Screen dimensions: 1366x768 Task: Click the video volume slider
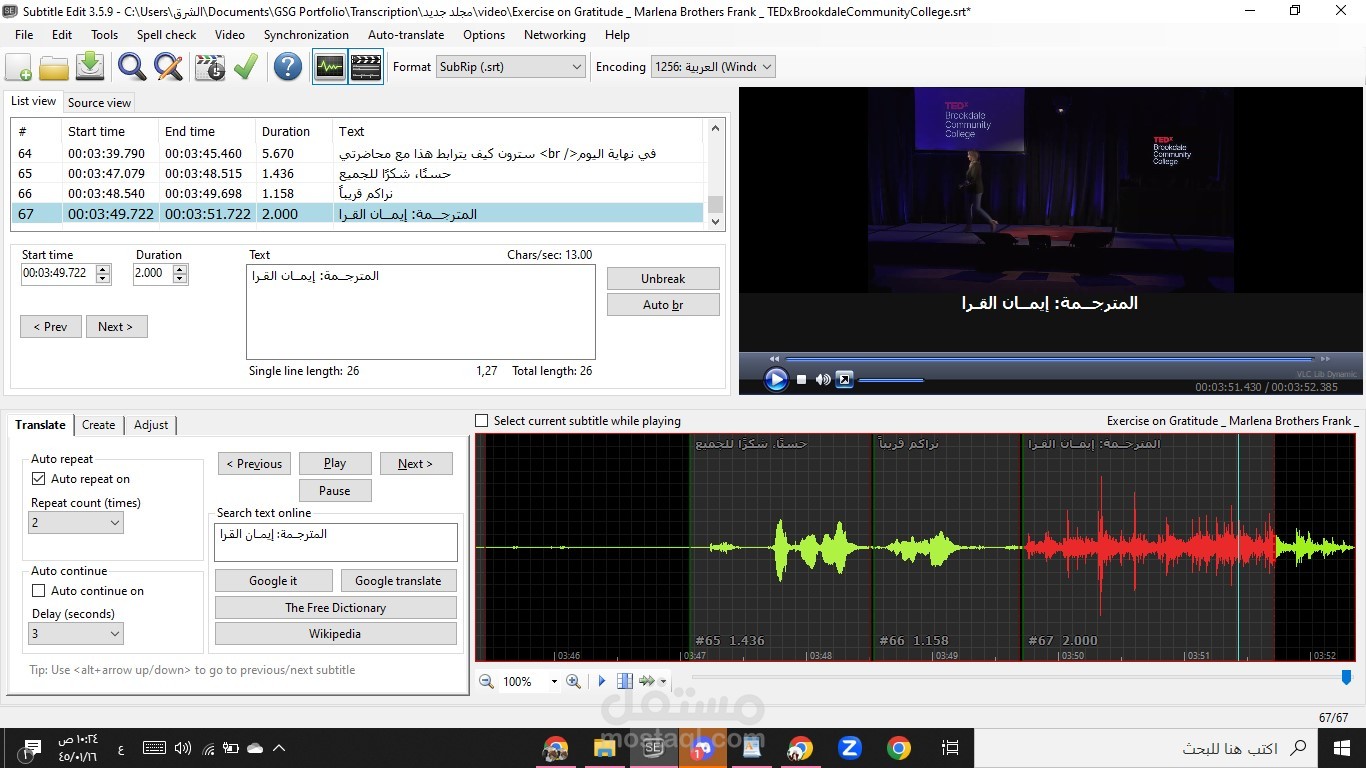click(x=891, y=380)
